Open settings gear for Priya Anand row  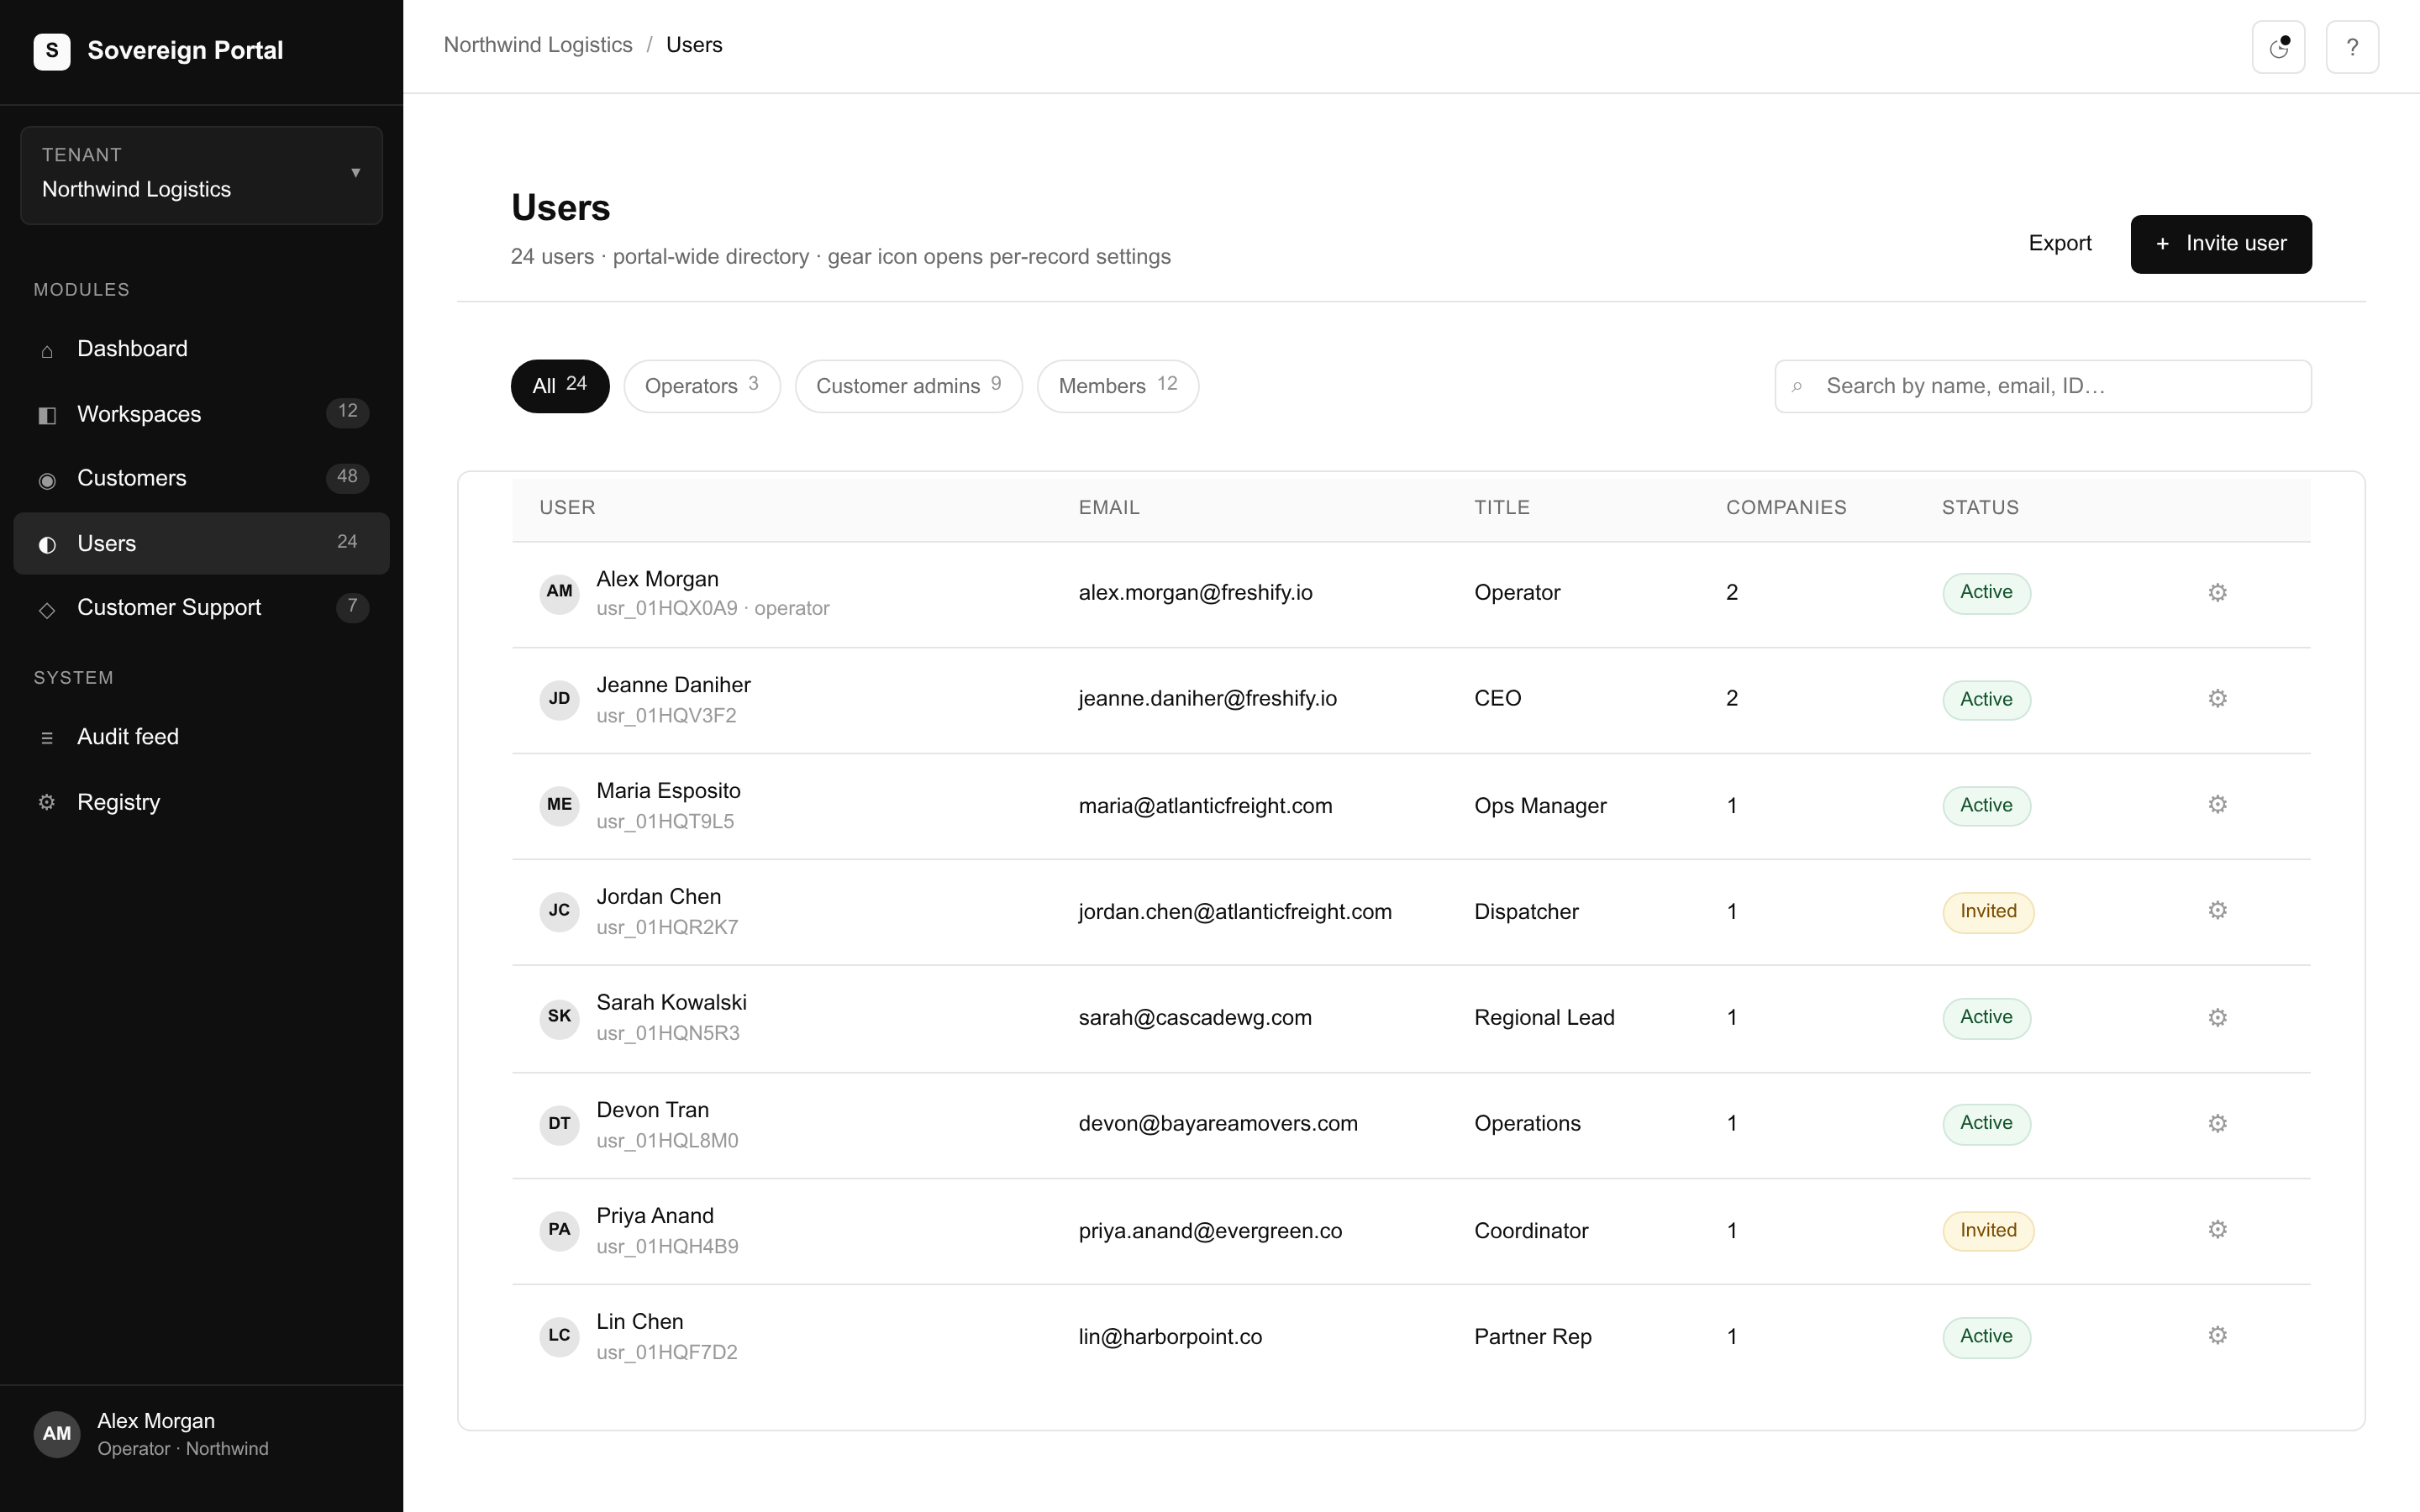(x=2217, y=1230)
